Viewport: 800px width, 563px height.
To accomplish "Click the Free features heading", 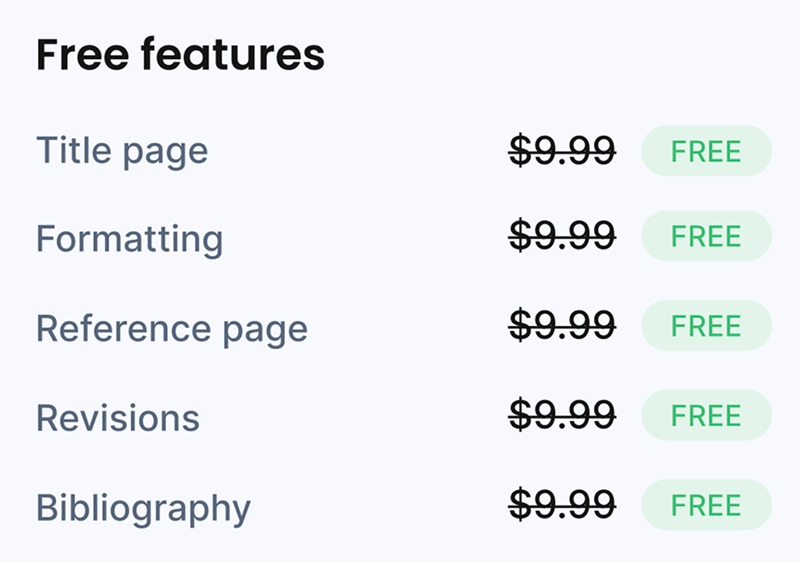I will [x=180, y=55].
